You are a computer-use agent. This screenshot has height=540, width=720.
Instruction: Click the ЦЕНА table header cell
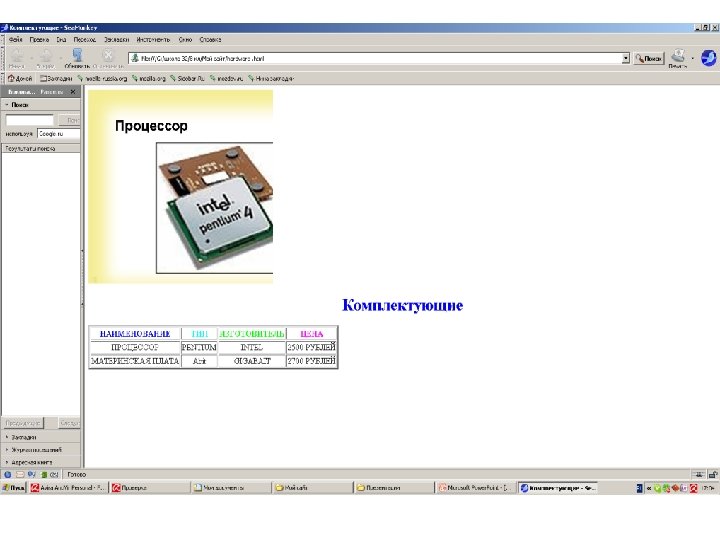(311, 334)
